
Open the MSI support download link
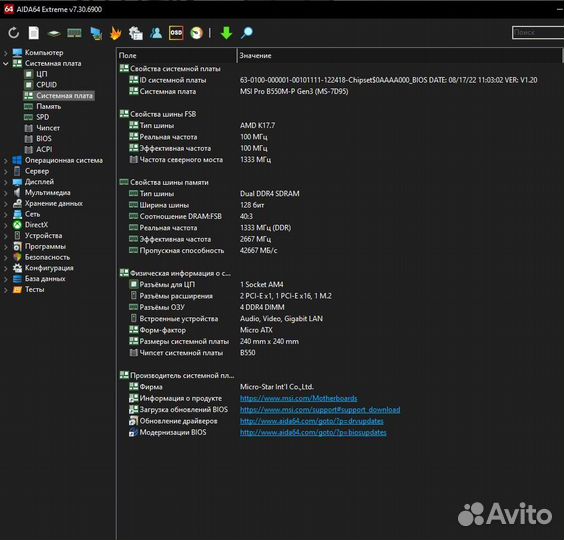click(320, 410)
